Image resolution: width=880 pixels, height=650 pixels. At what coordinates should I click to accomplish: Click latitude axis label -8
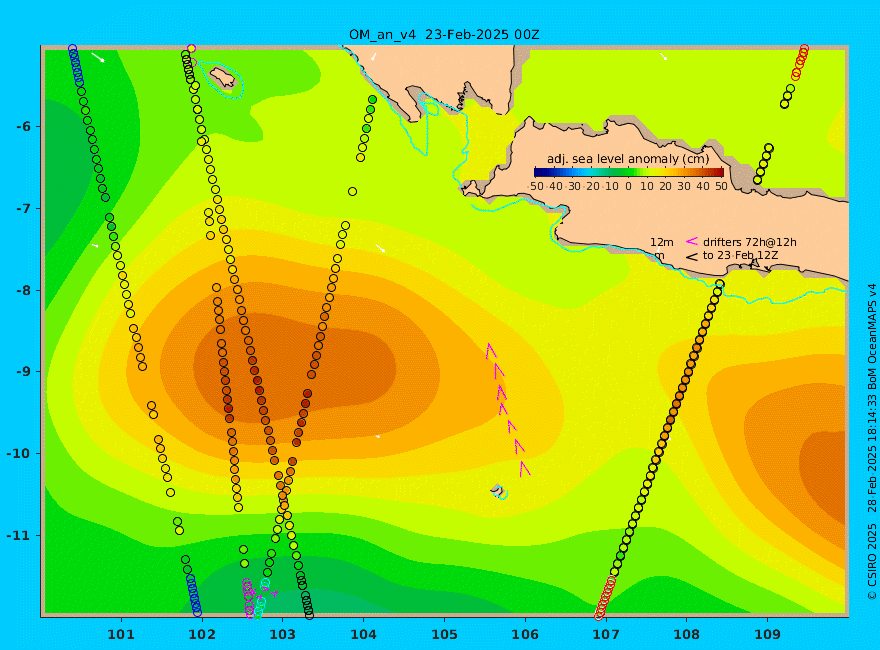[23, 290]
